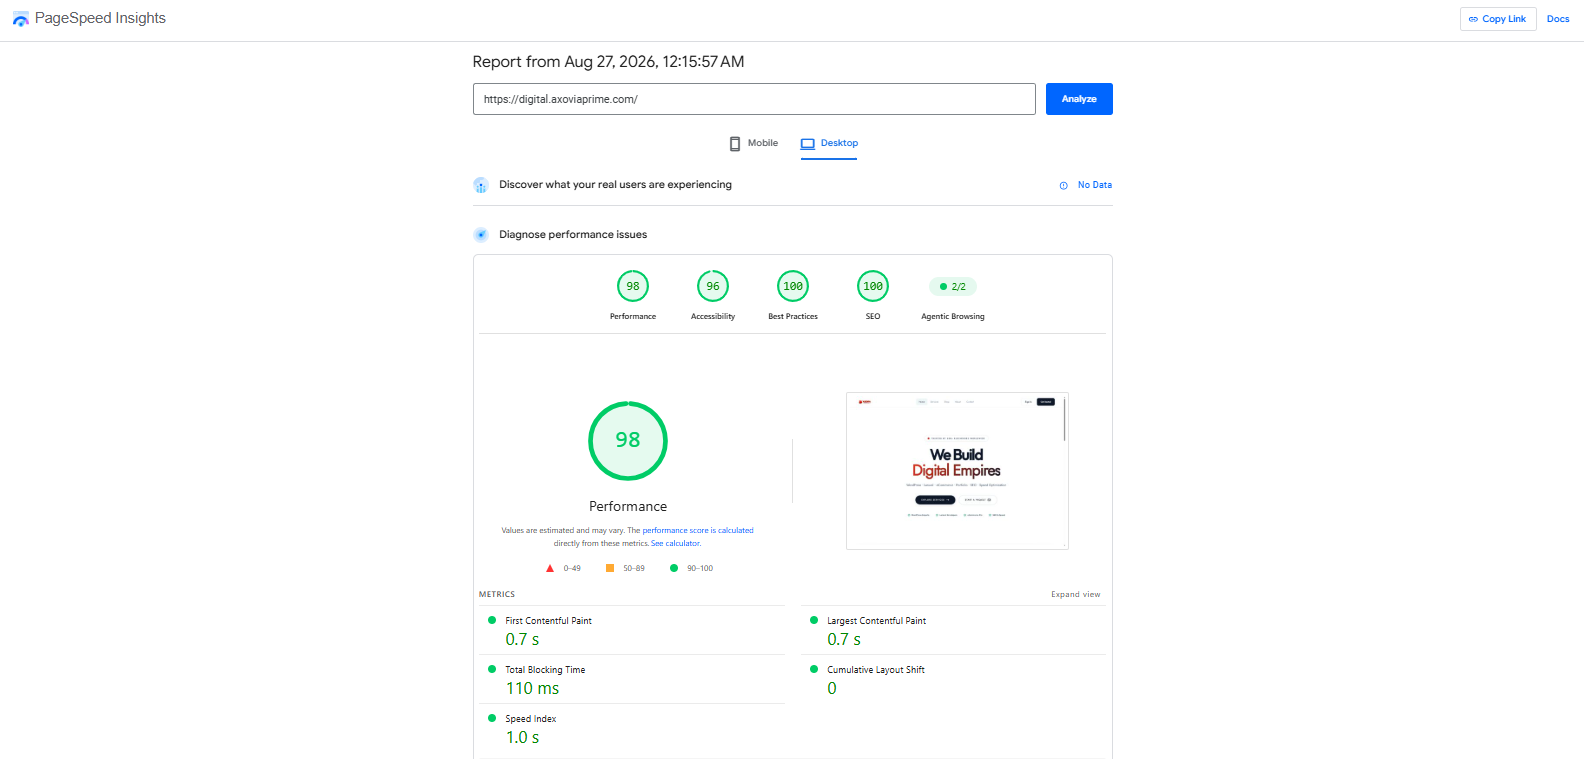Focus the URL input field
This screenshot has height=759, width=1584.
754,99
